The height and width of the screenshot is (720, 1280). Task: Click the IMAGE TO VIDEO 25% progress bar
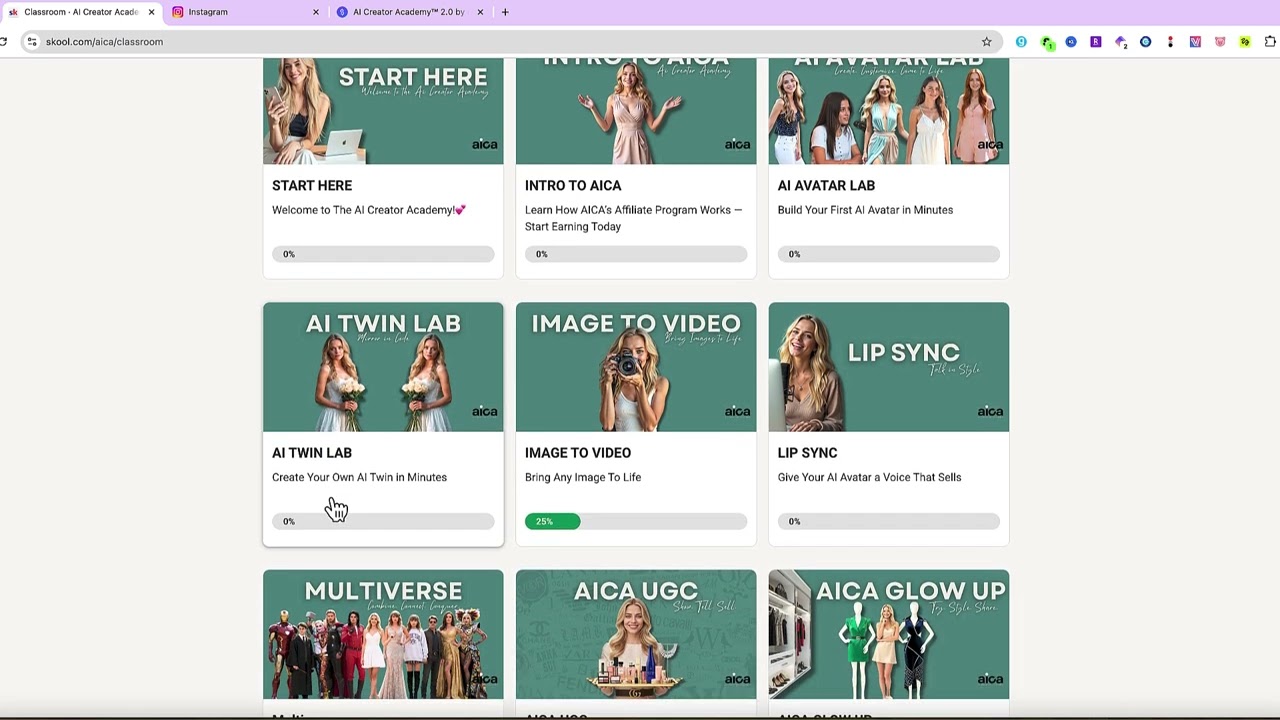click(x=636, y=521)
